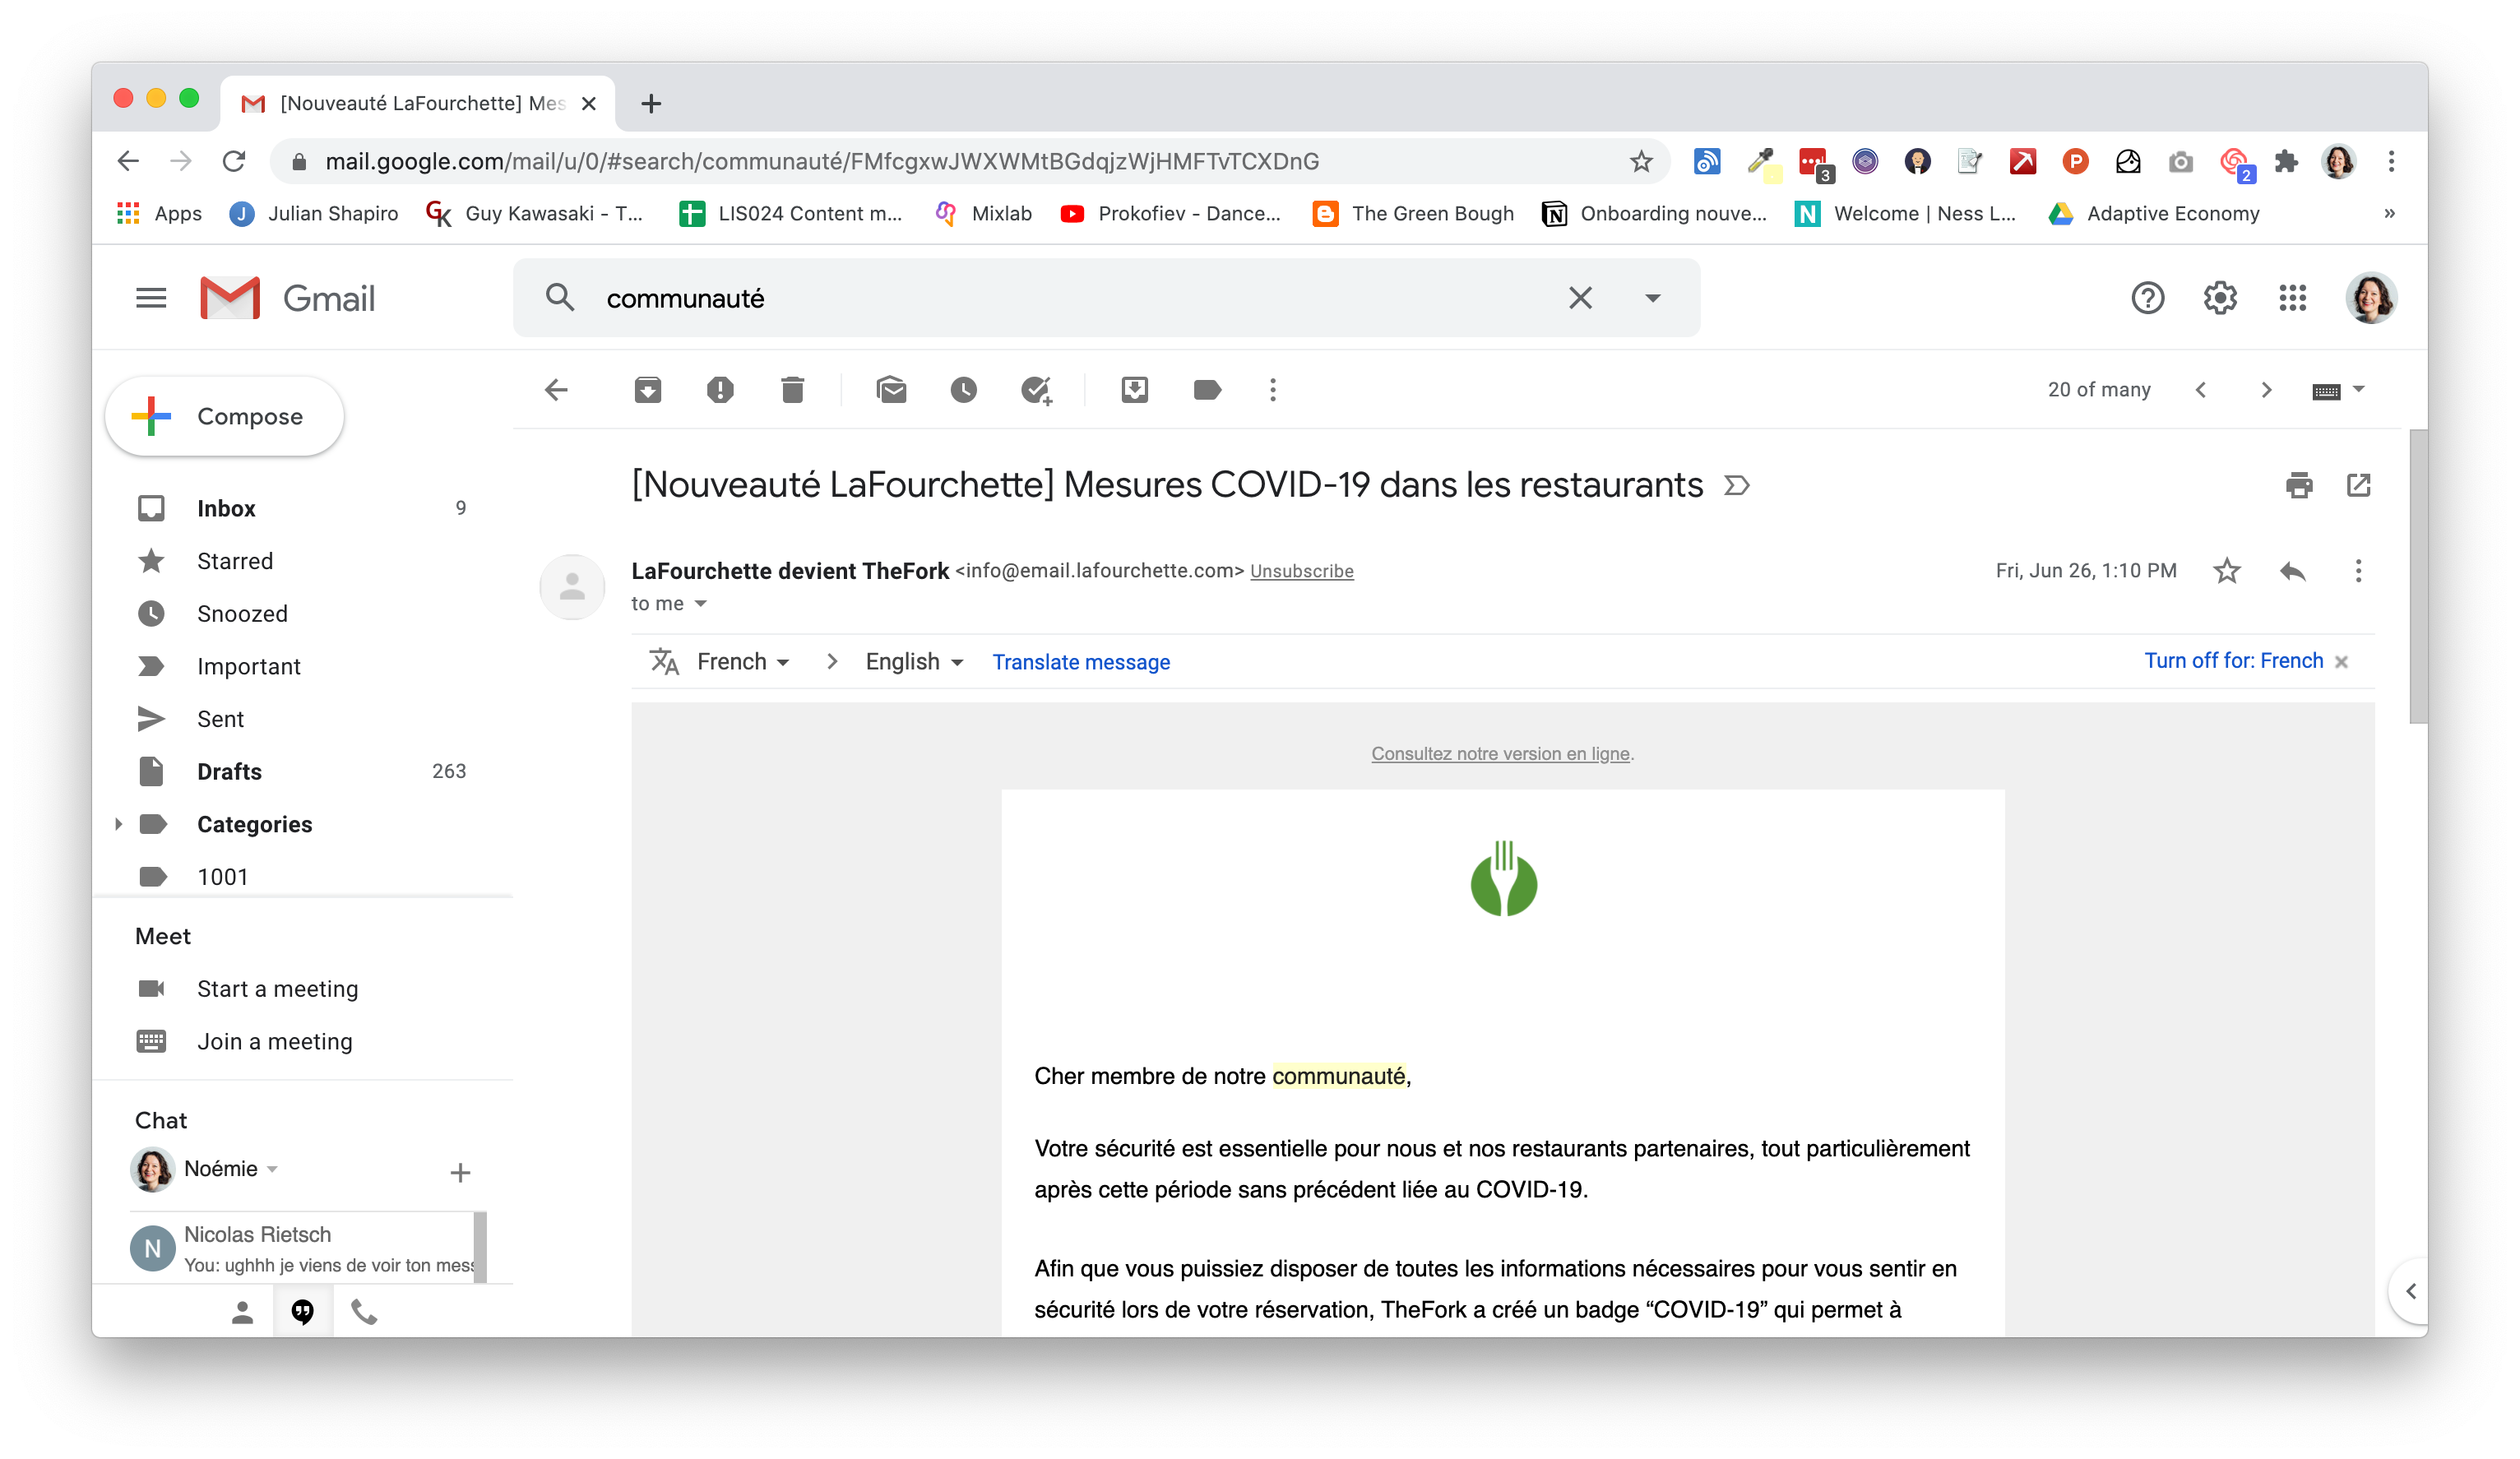Open the contacts tab in chat
The image size is (2520, 1459).
pyautogui.click(x=242, y=1312)
